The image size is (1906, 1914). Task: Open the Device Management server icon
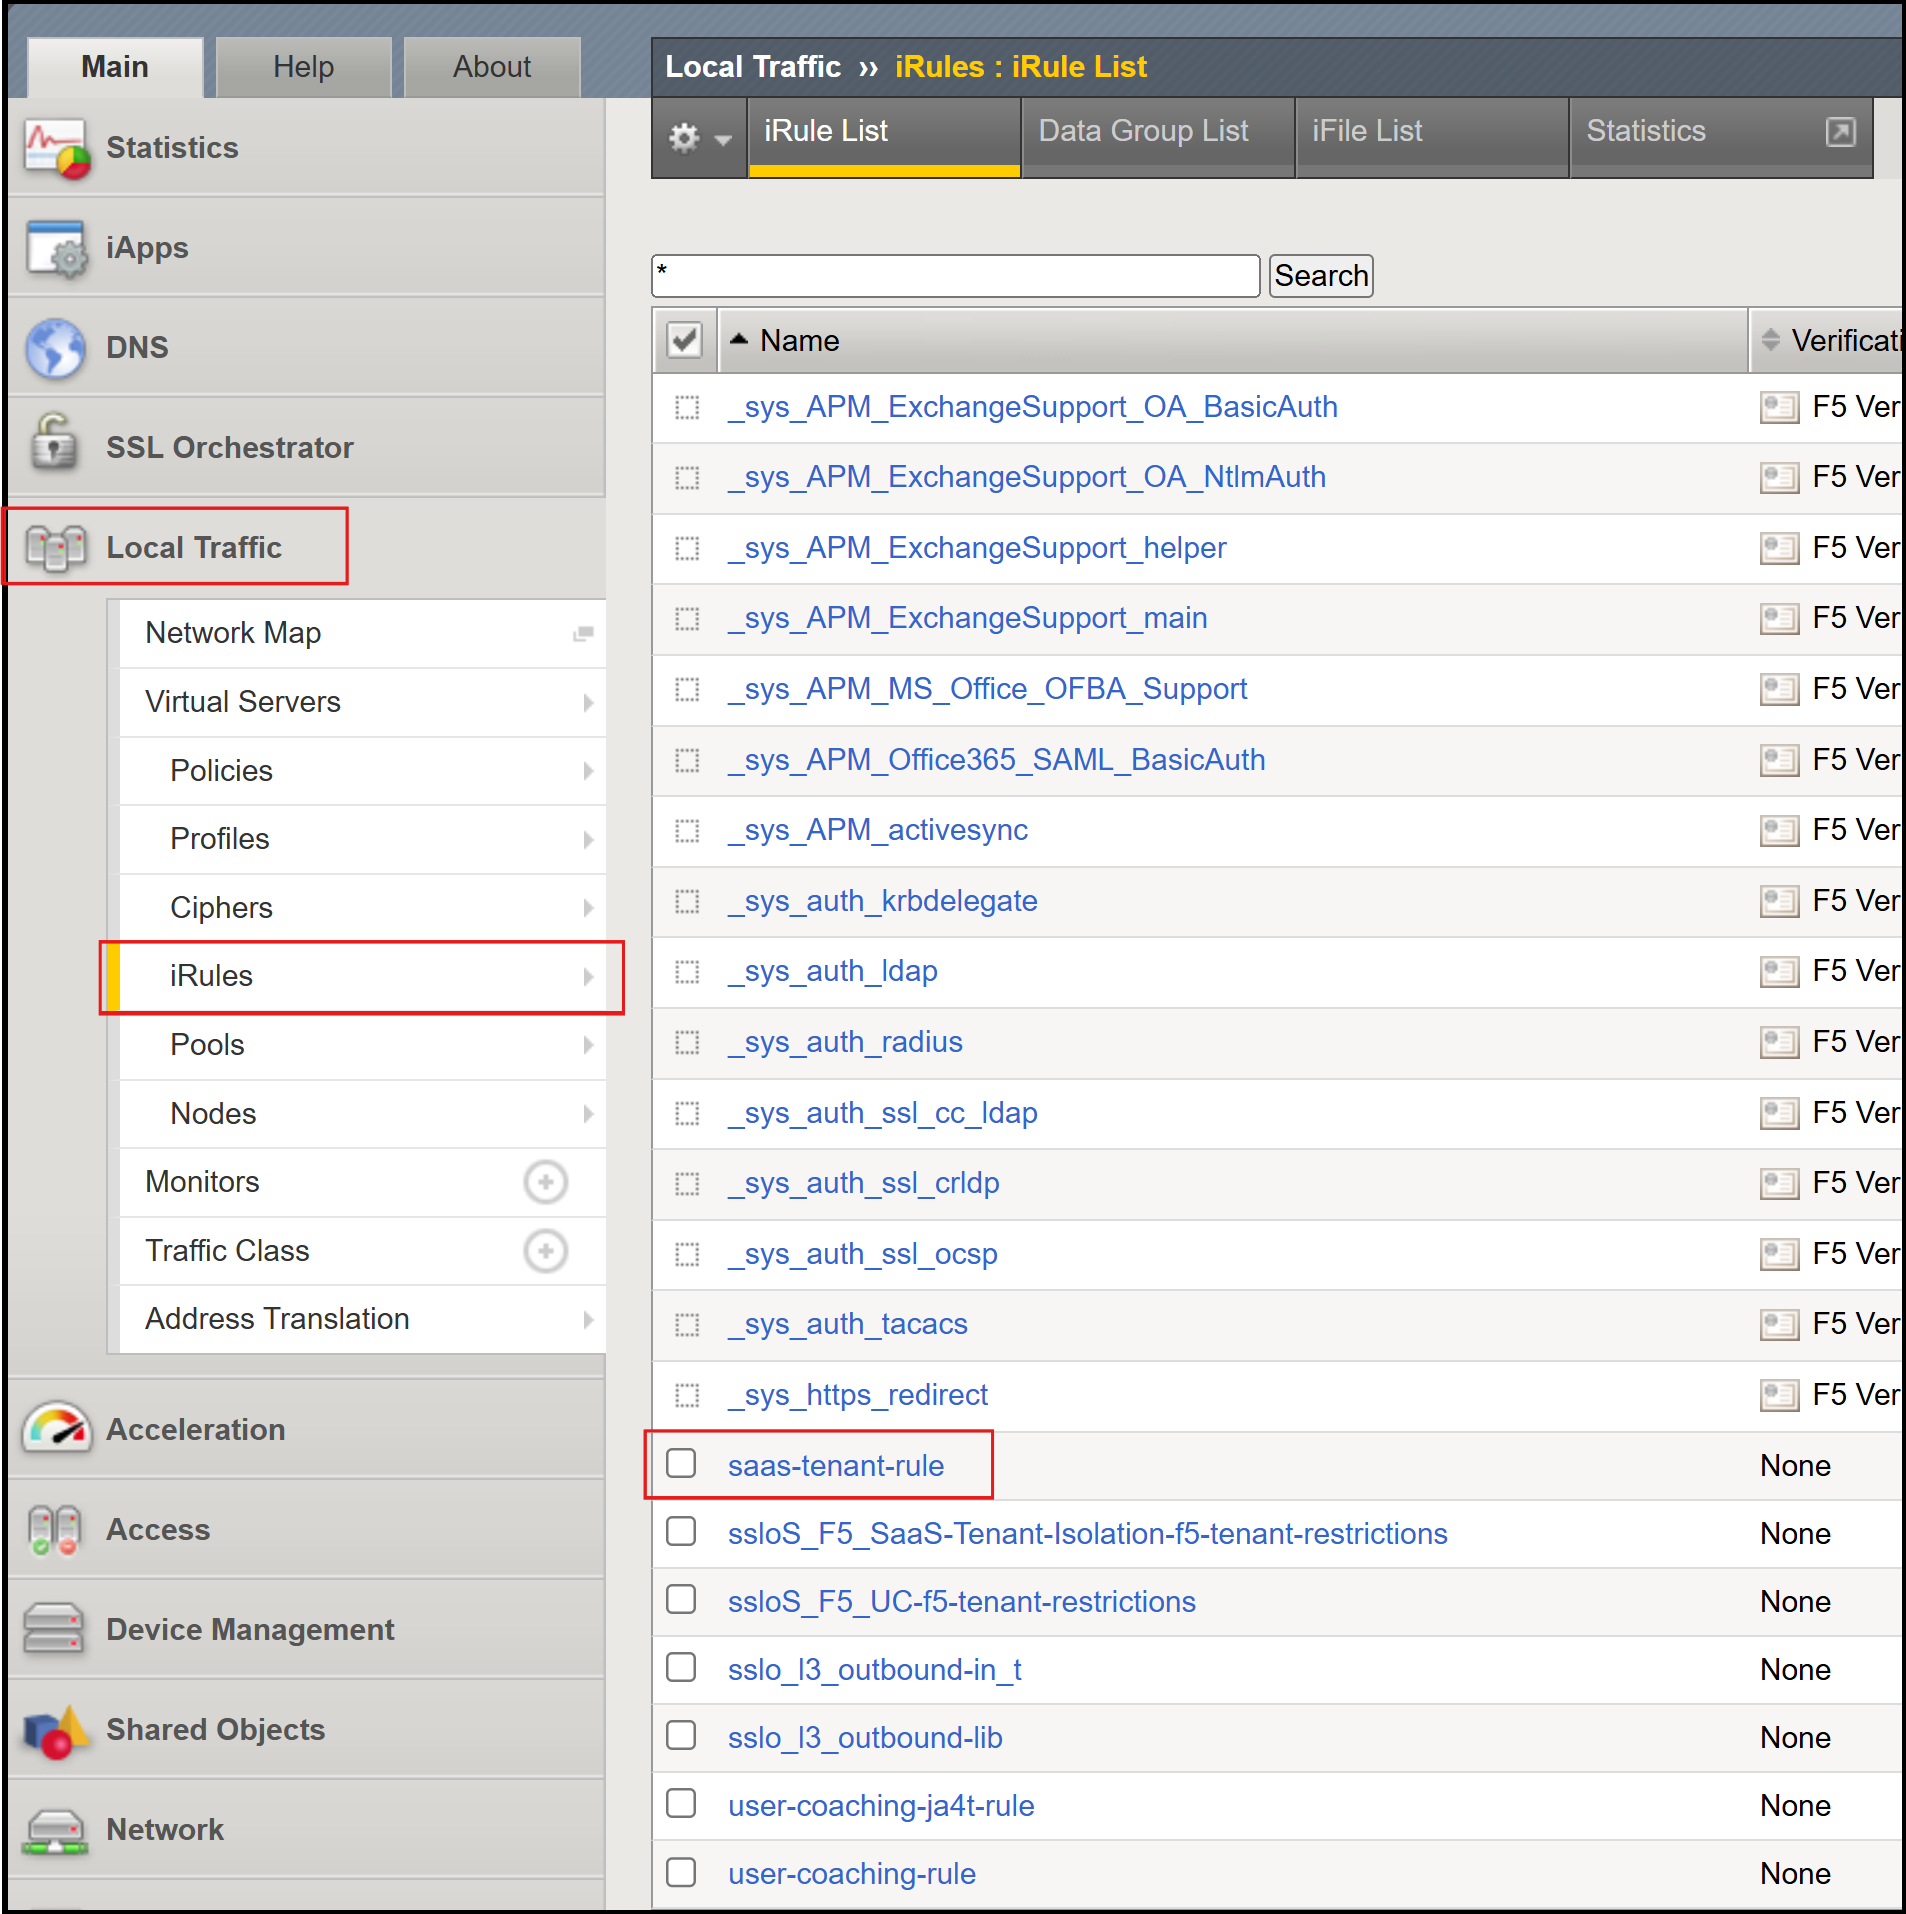click(54, 1629)
